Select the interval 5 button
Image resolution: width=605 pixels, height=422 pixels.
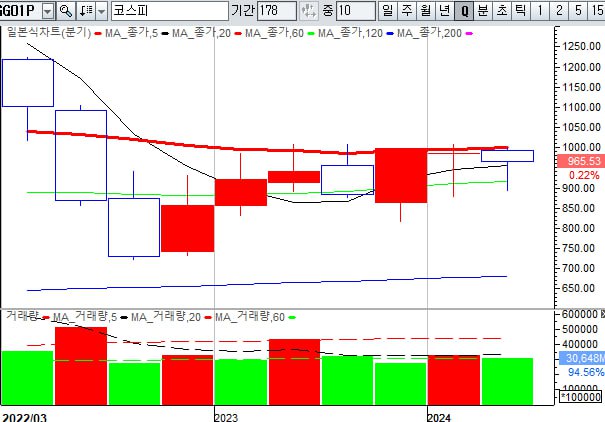[x=578, y=11]
